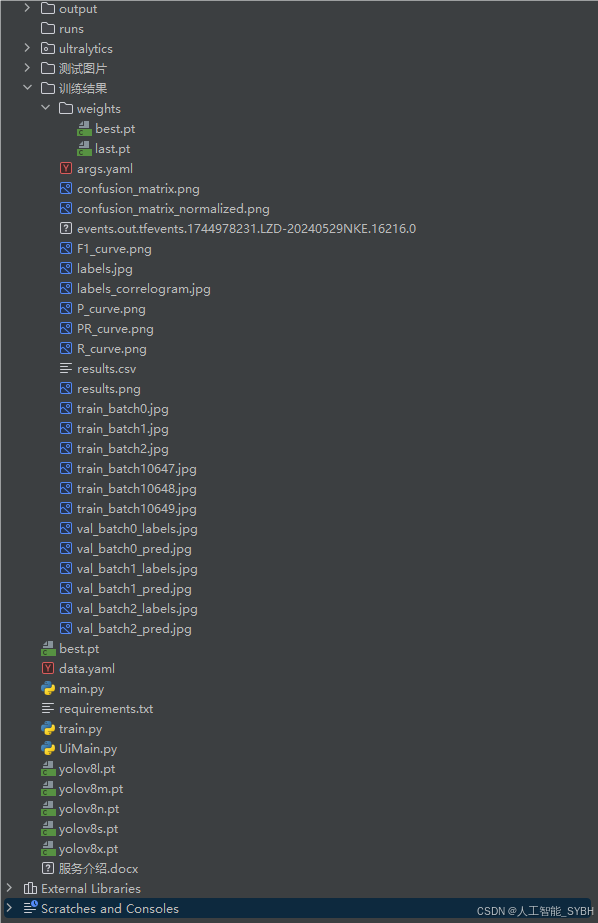Click the yolov8n.pt file icon
This screenshot has height=923, width=598.
click(x=48, y=808)
